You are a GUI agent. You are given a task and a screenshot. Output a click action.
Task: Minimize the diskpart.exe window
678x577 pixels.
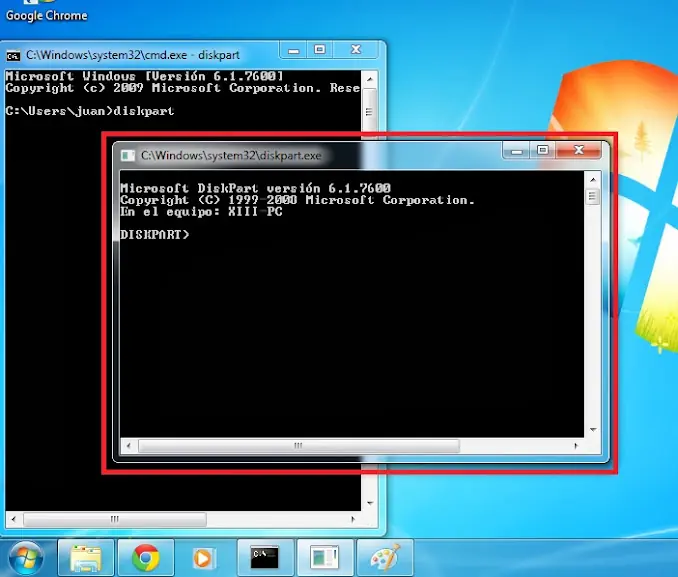516,151
